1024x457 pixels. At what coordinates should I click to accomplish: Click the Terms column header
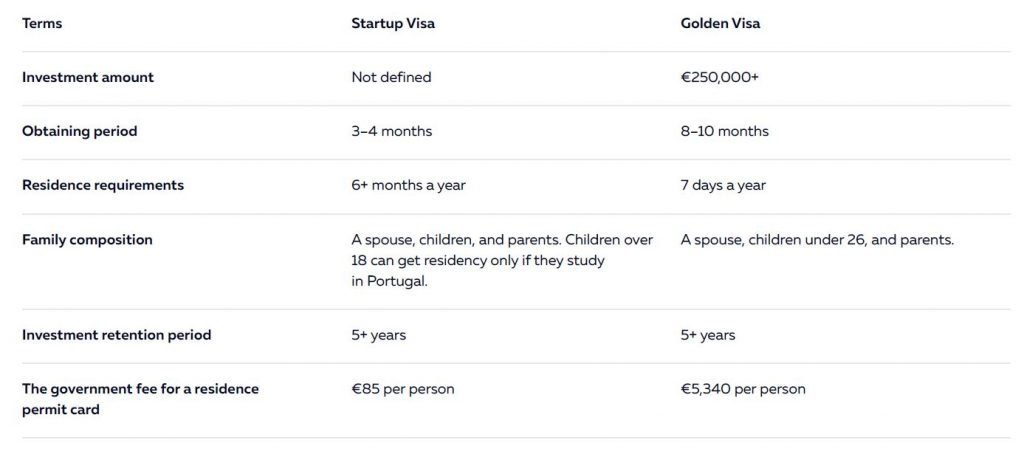pyautogui.click(x=42, y=24)
